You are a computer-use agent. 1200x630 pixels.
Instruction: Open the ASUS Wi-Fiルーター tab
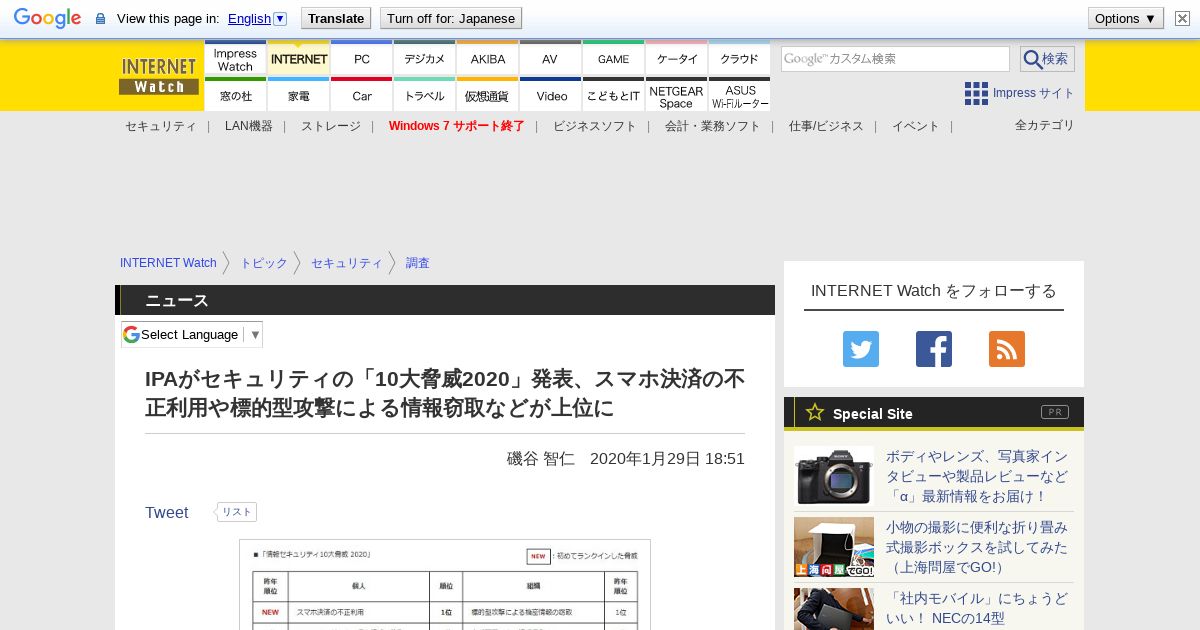click(x=739, y=96)
